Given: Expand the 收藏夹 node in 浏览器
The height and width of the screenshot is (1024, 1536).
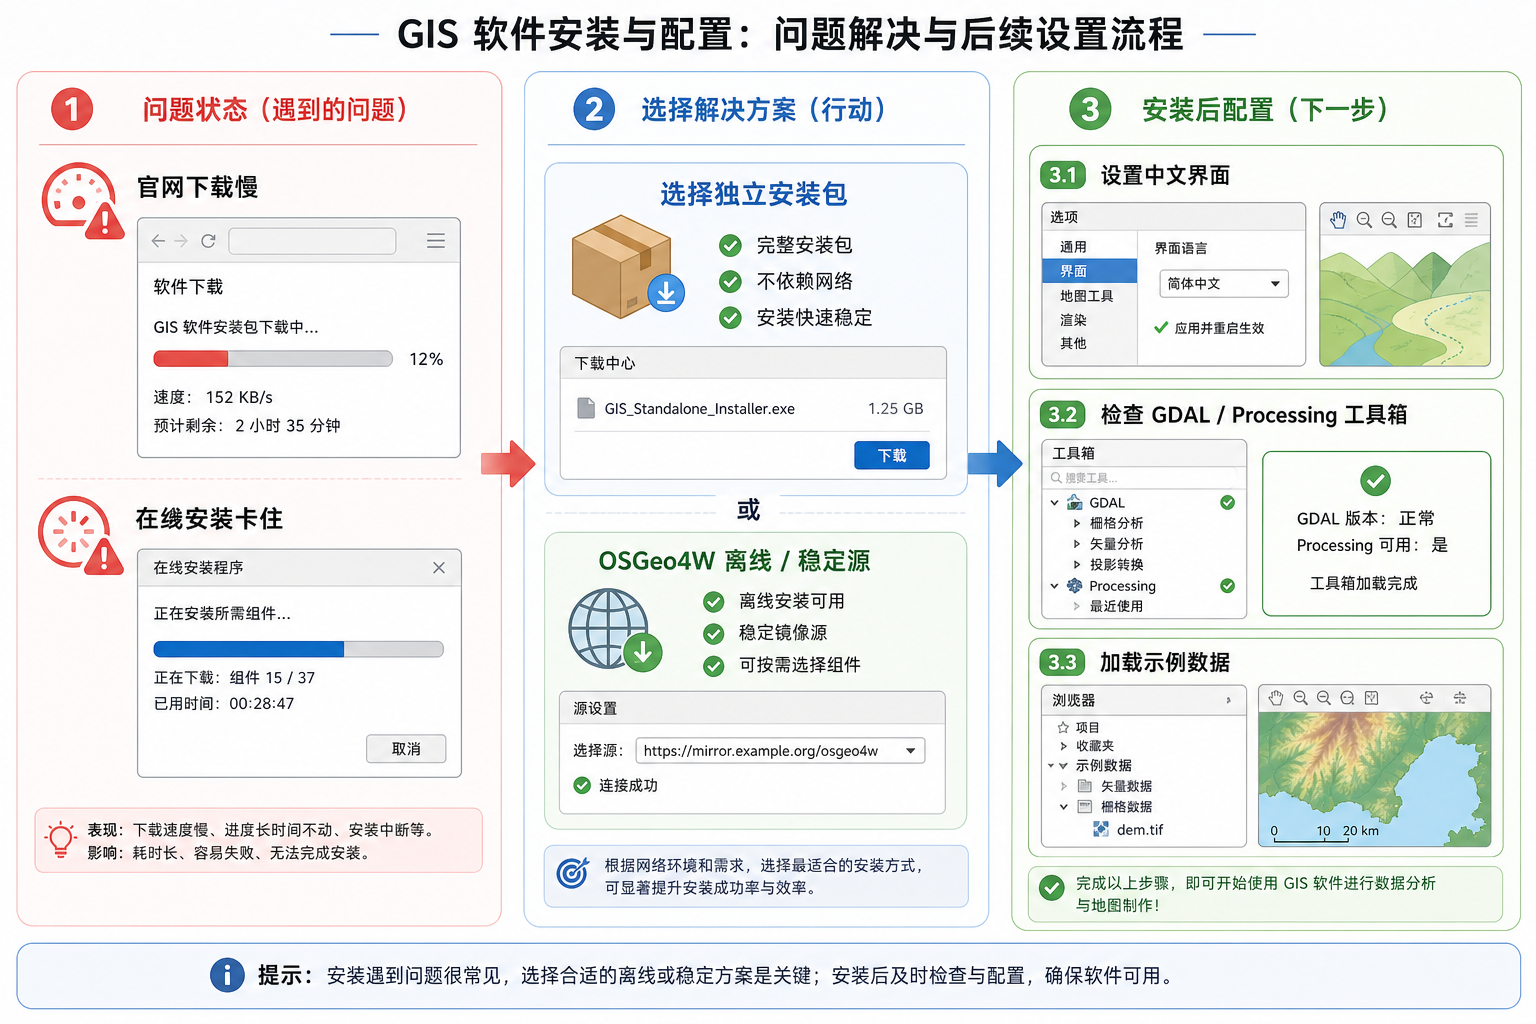Looking at the screenshot, I should 1063,746.
